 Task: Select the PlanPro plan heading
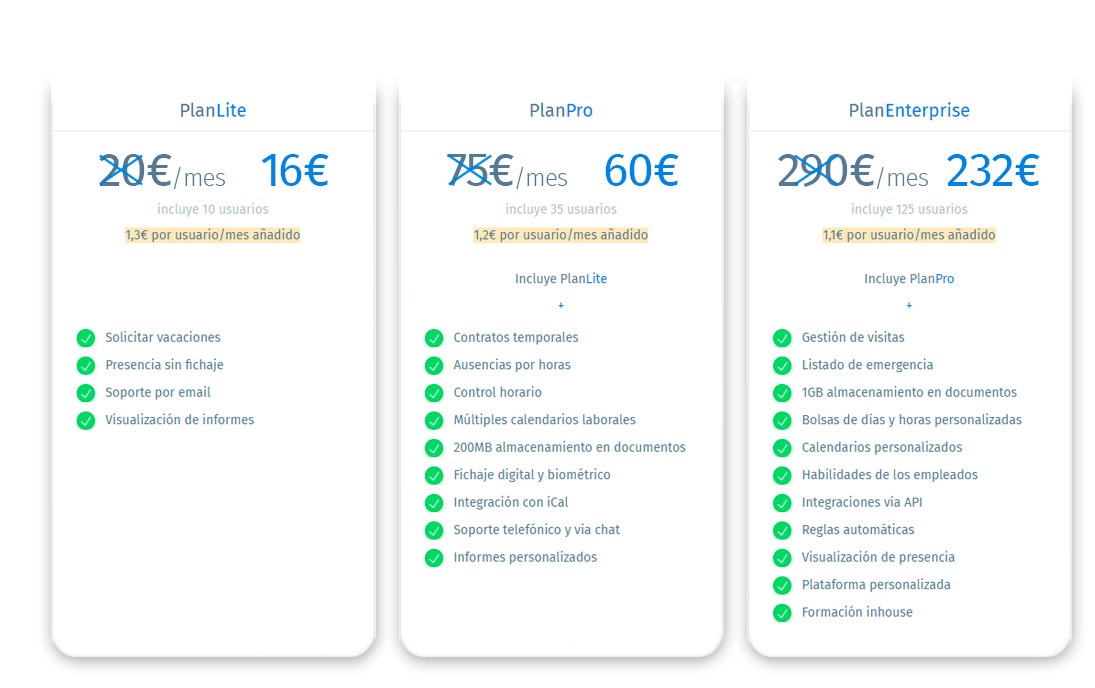[561, 111]
